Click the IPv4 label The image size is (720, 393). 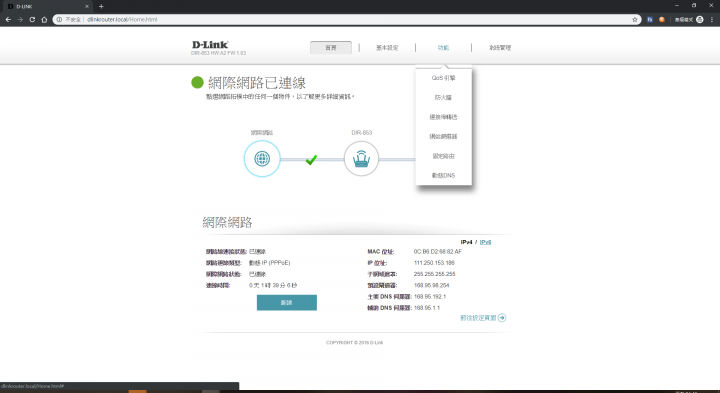(467, 242)
